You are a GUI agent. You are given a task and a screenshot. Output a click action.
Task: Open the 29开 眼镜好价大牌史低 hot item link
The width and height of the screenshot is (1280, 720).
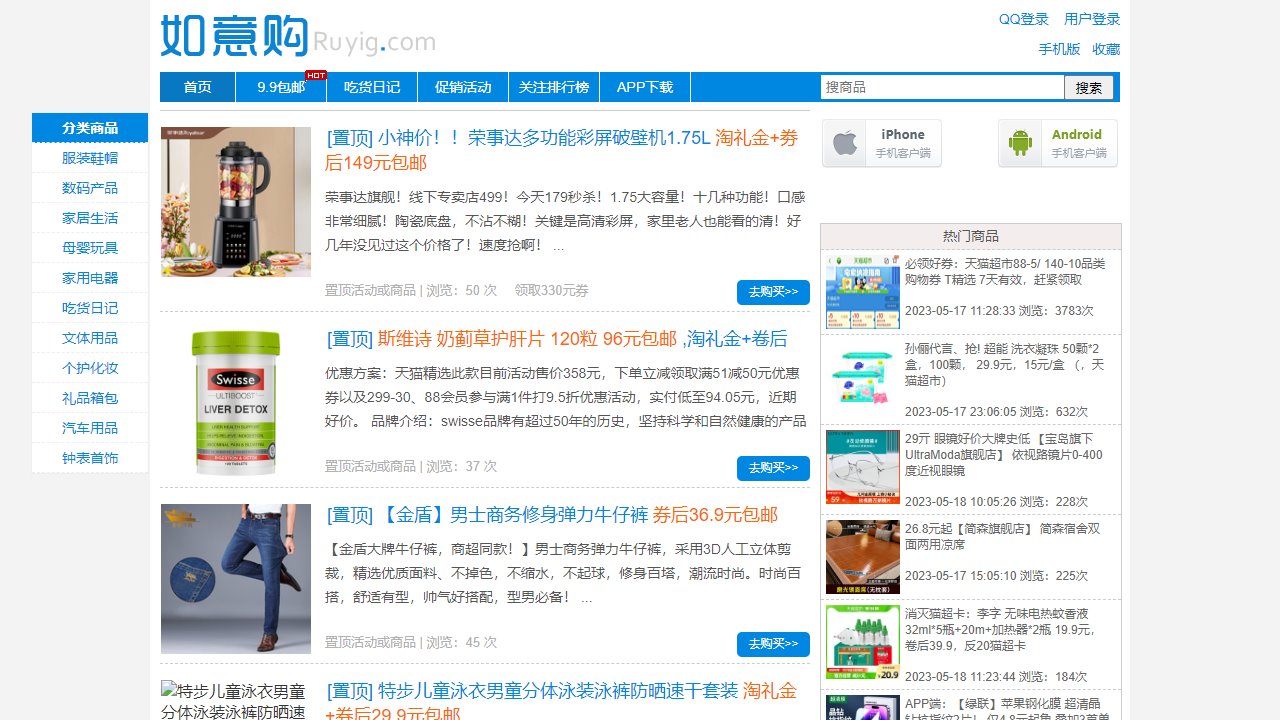point(1004,455)
